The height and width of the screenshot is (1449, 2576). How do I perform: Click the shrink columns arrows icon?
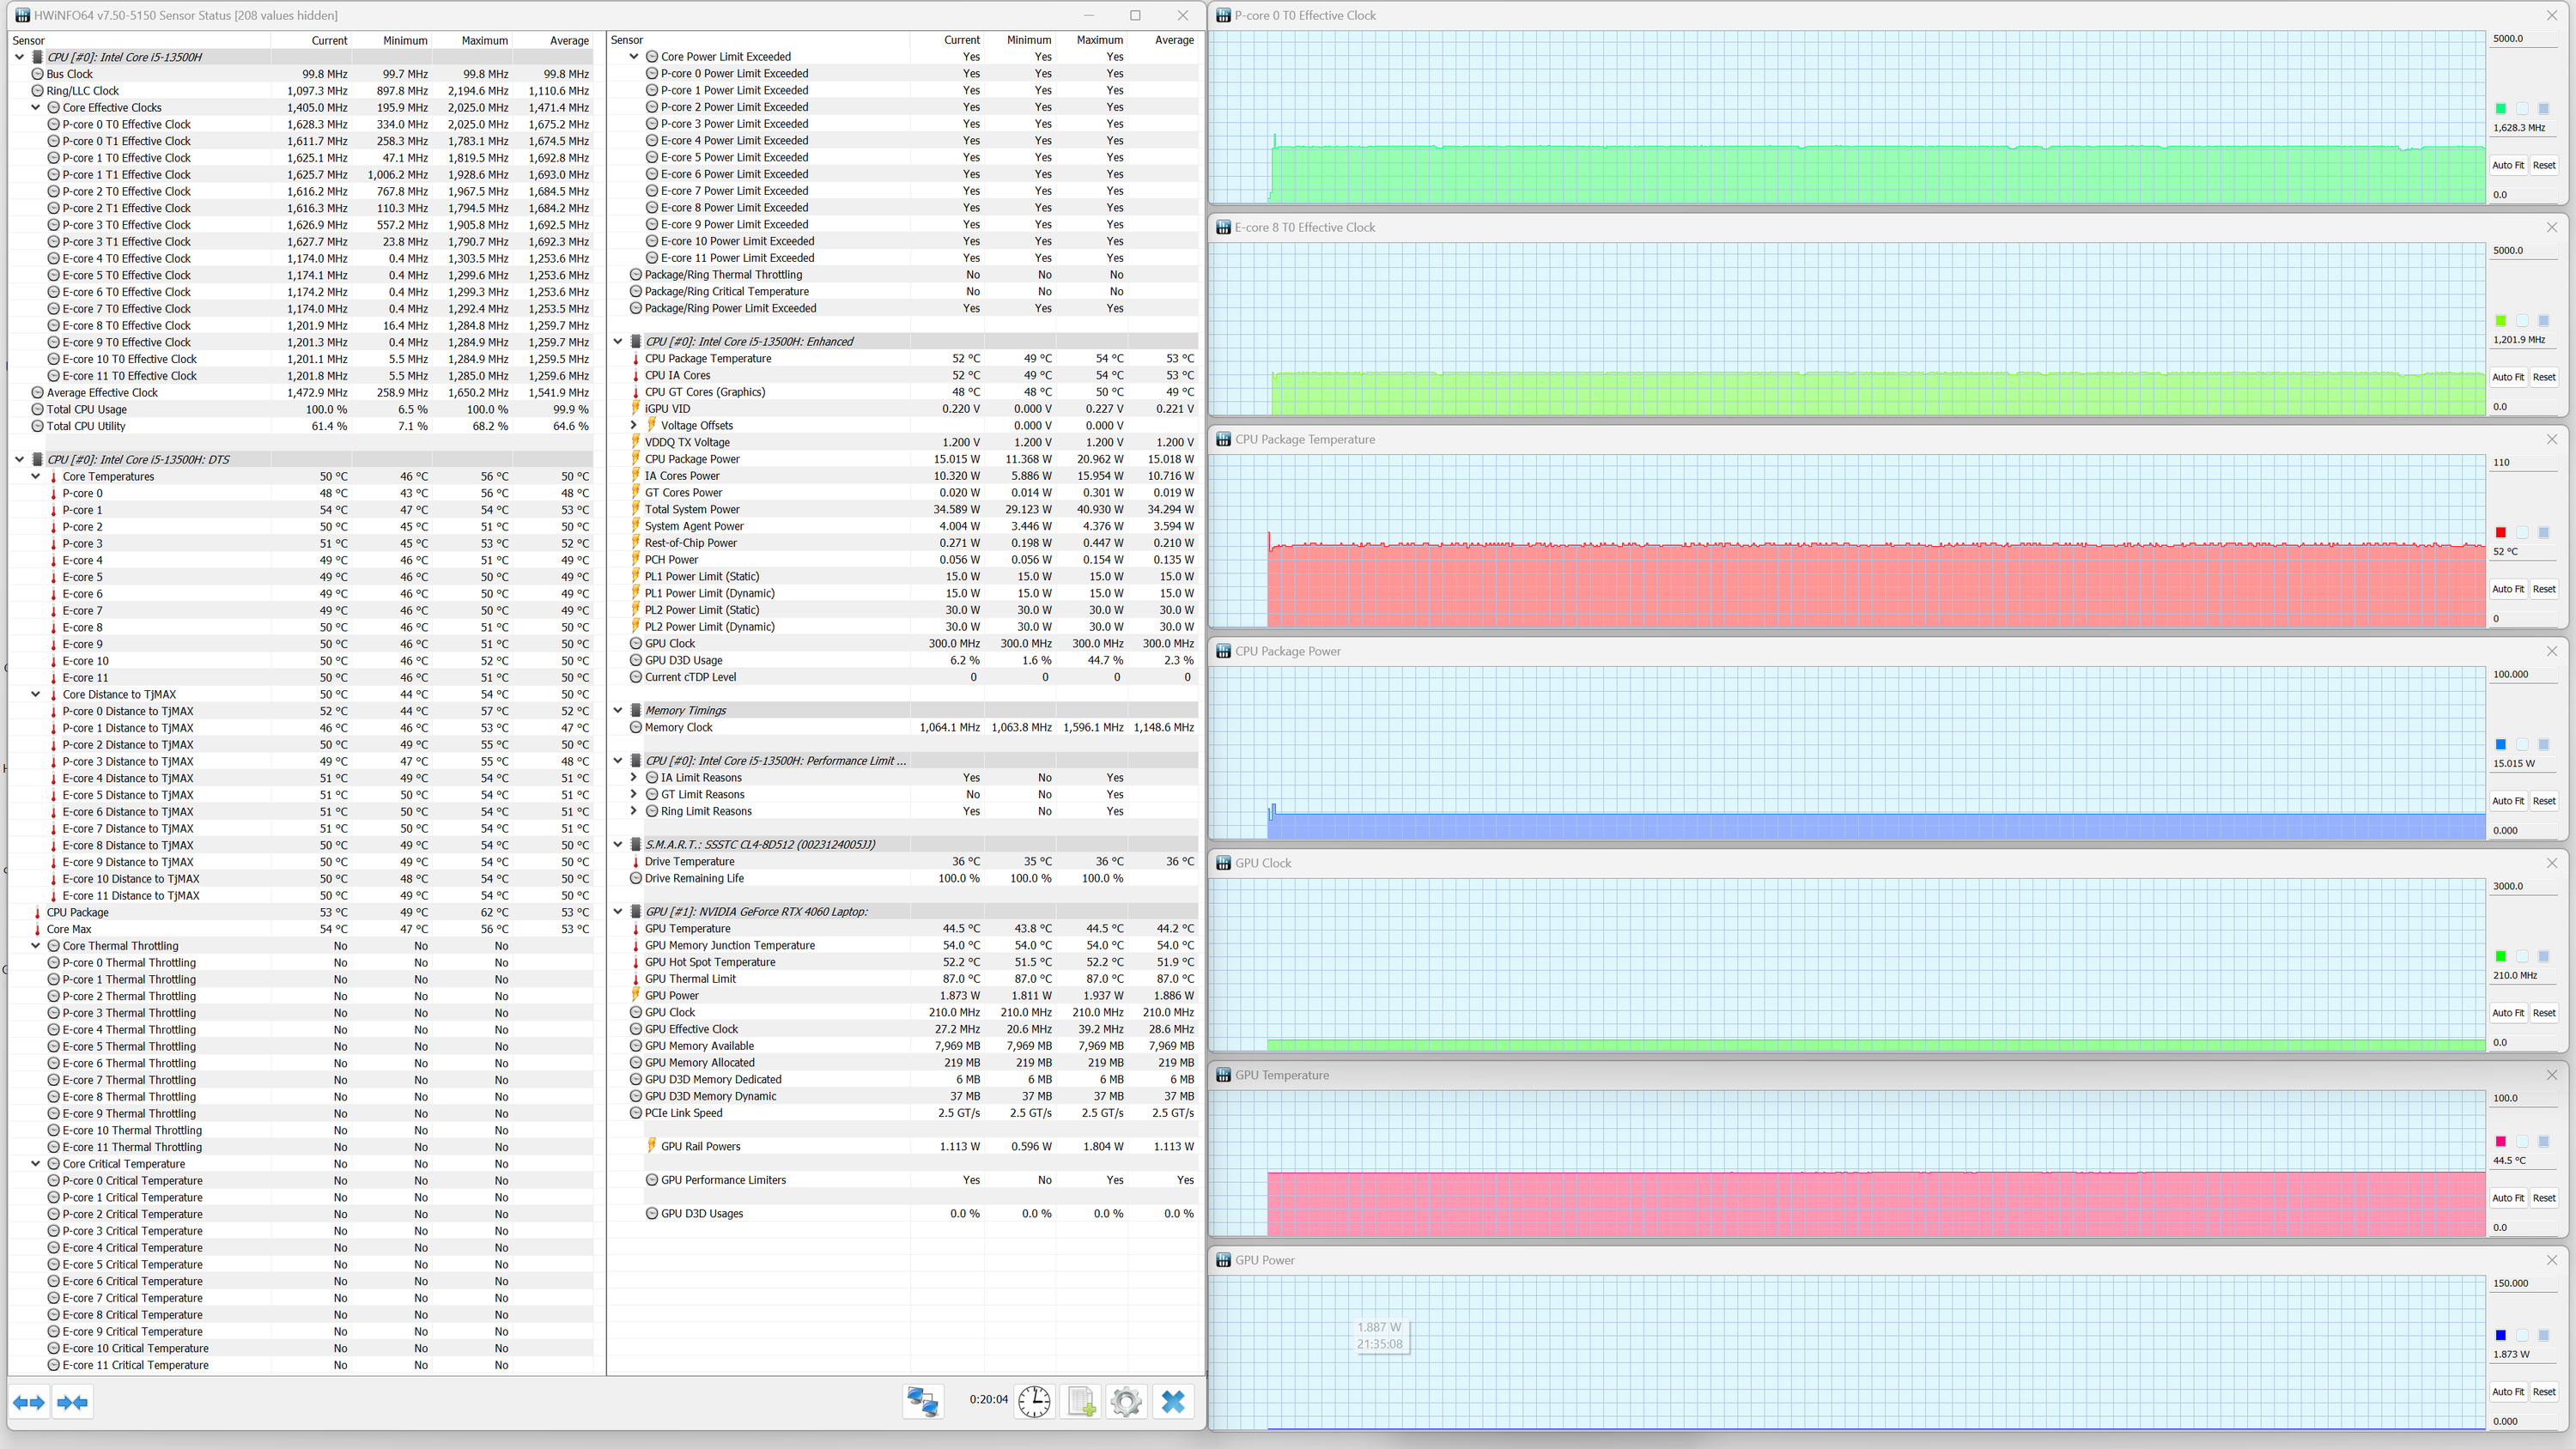73,1402
